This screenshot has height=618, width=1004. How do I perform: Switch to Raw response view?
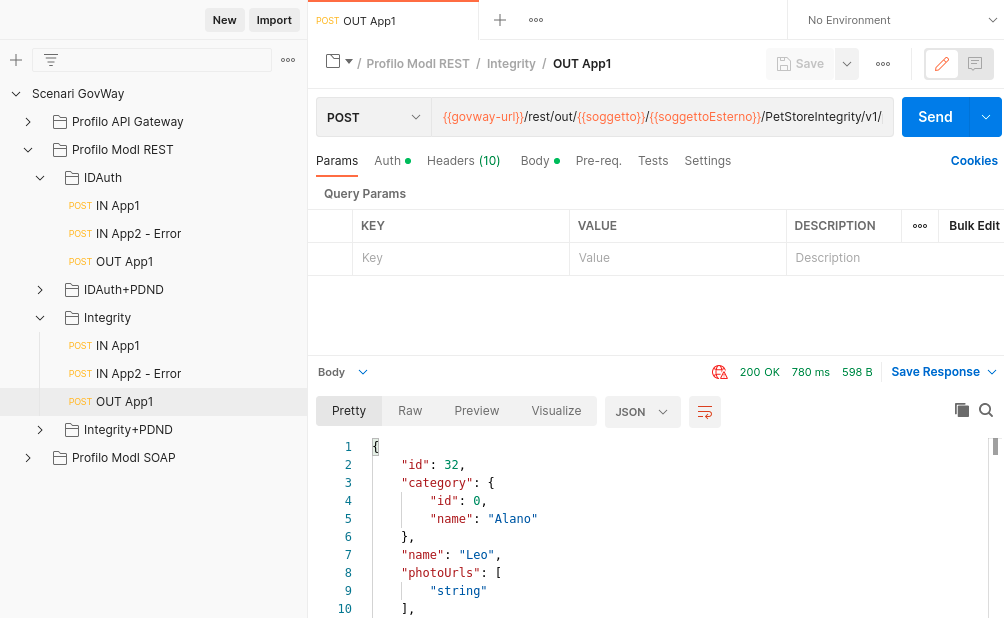click(410, 411)
